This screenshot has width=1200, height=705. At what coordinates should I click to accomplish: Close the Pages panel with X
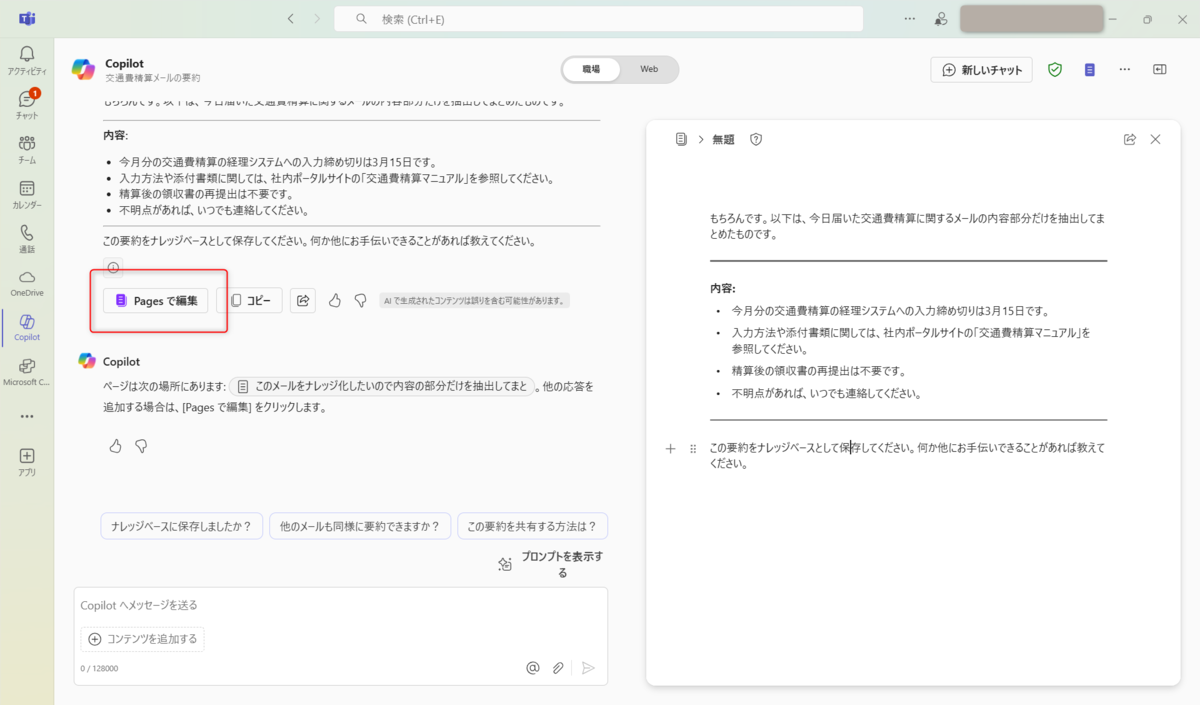(x=1155, y=140)
